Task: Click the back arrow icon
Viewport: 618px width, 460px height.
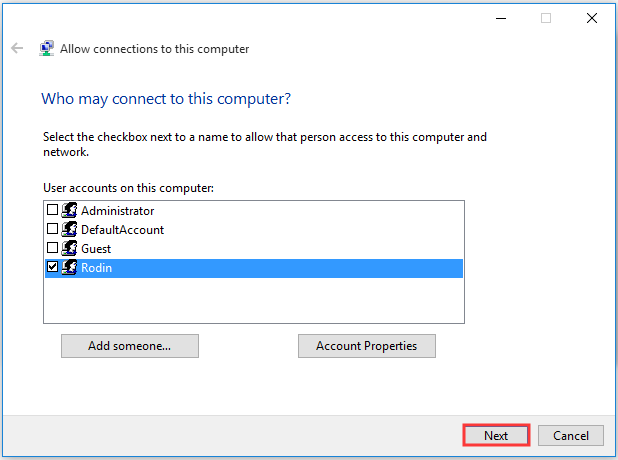Action: [17, 48]
